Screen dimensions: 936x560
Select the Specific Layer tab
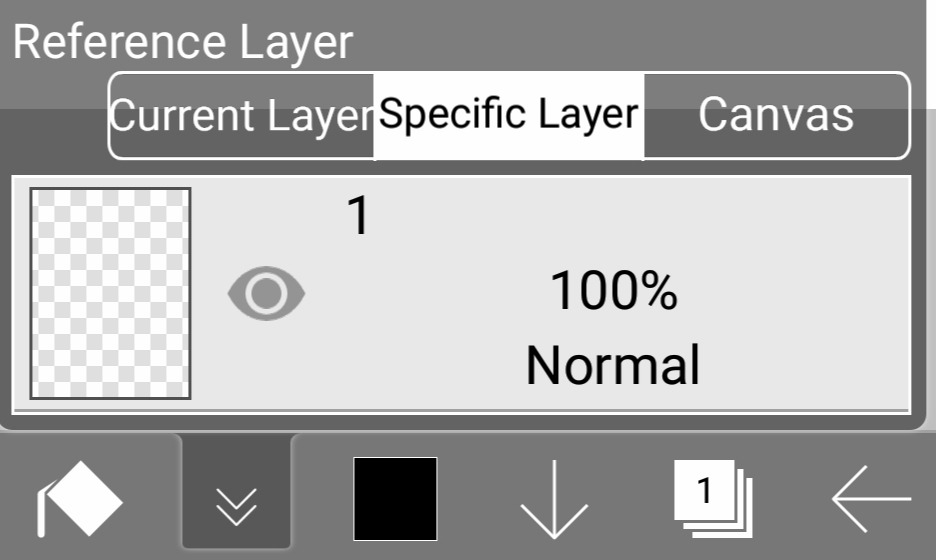pos(508,115)
